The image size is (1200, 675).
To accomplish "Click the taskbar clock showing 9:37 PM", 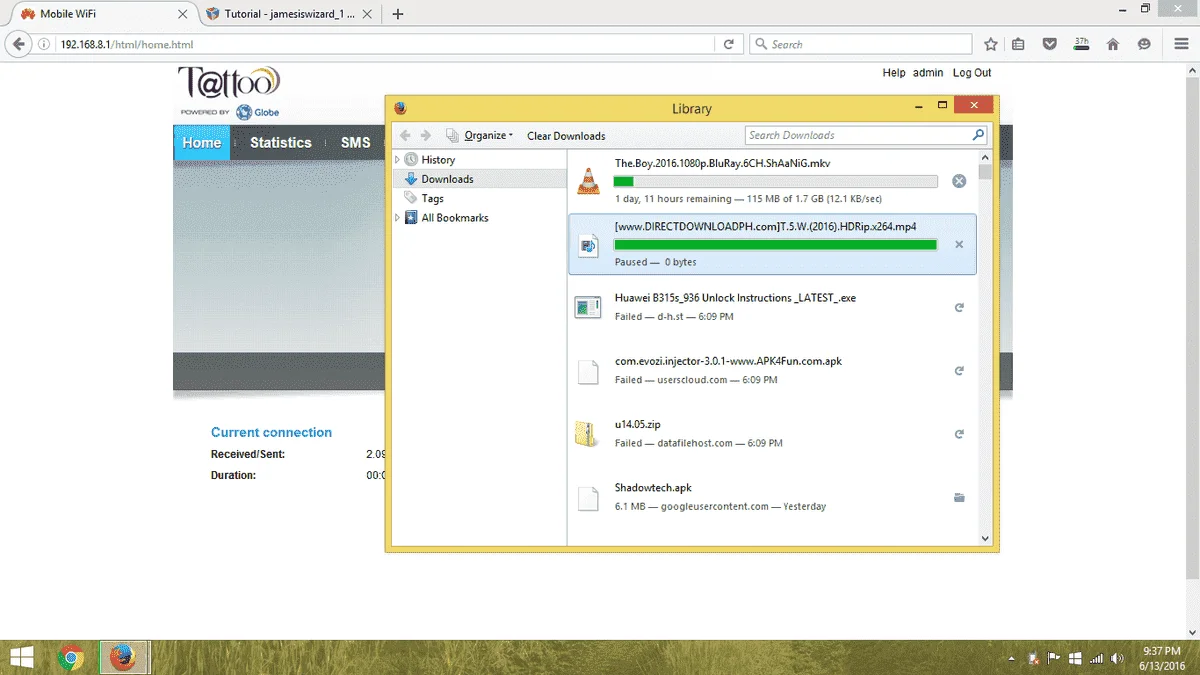I will click(1161, 657).
